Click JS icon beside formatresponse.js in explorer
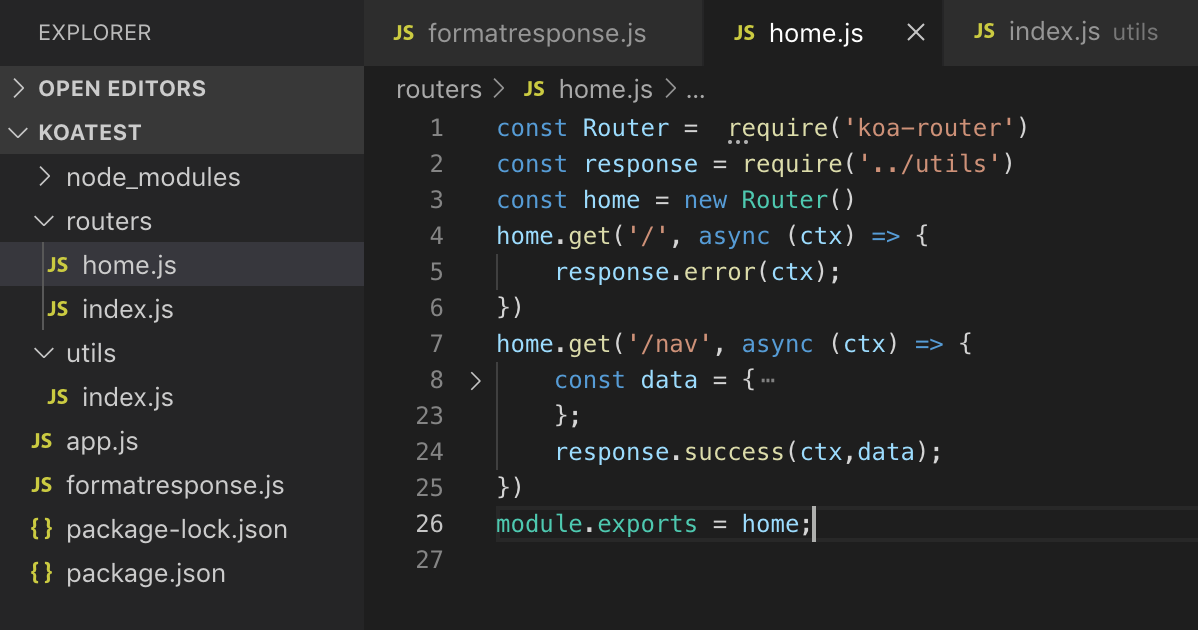 [42, 485]
